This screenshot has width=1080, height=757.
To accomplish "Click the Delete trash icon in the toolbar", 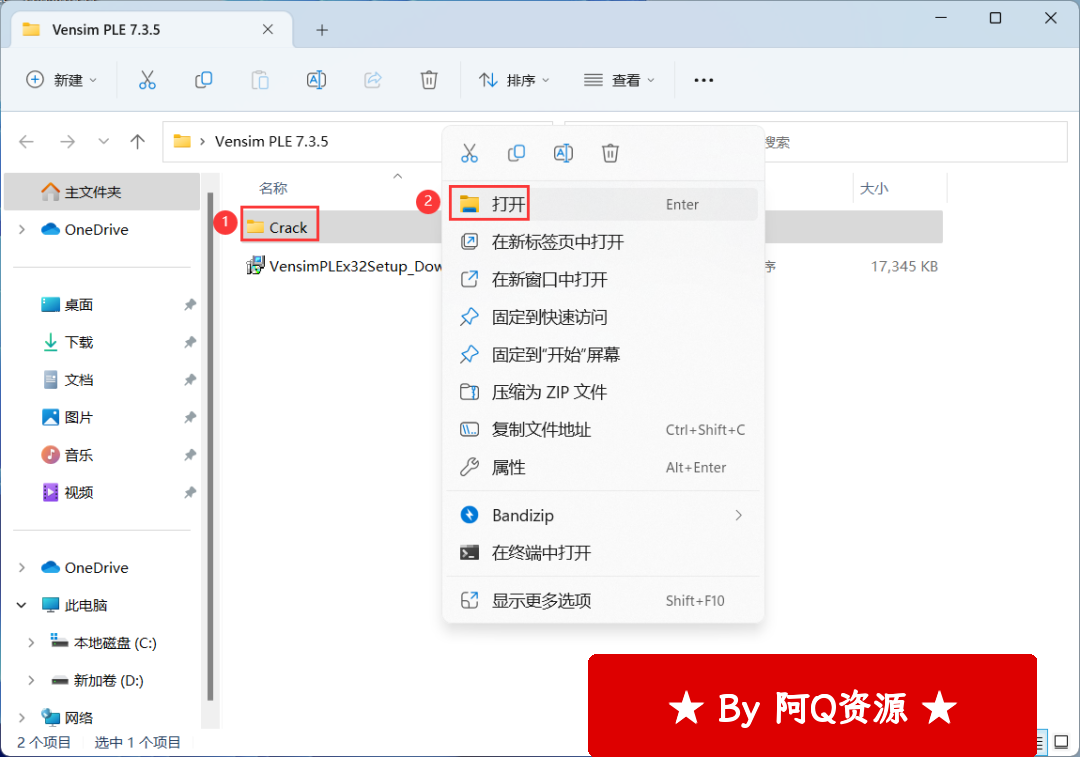I will pos(428,80).
